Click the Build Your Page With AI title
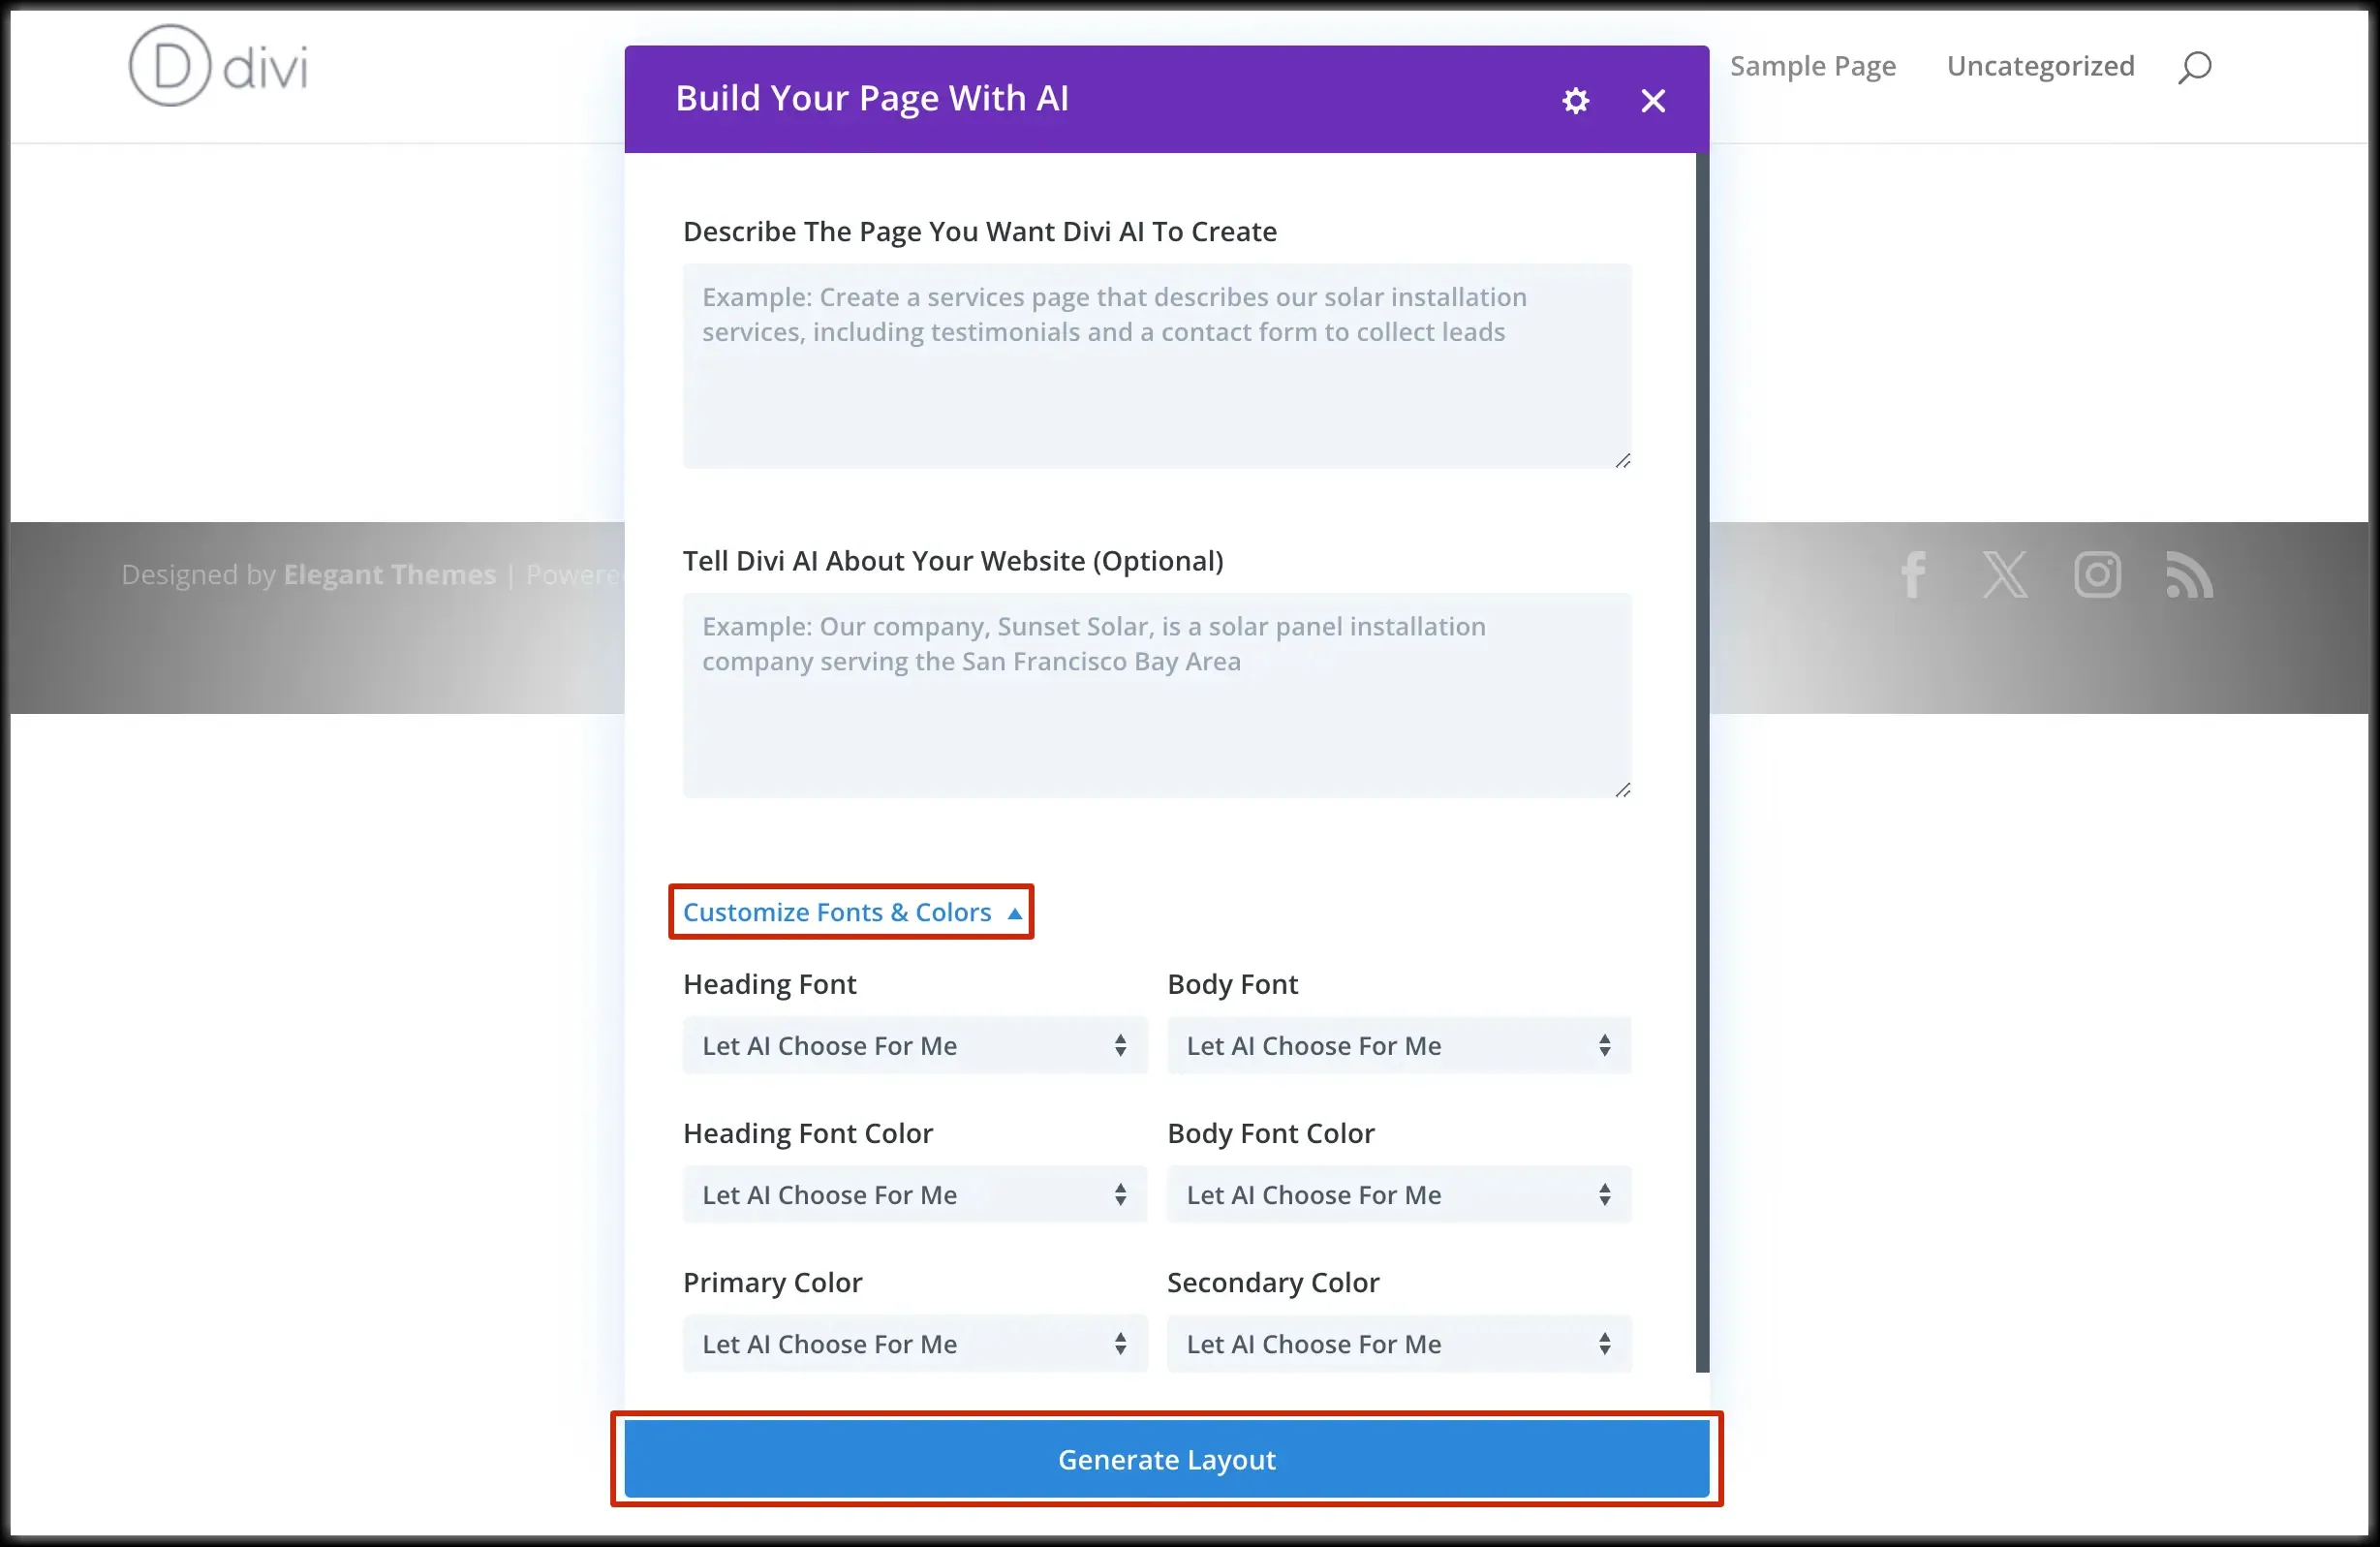This screenshot has width=2380, height=1547. coord(872,98)
